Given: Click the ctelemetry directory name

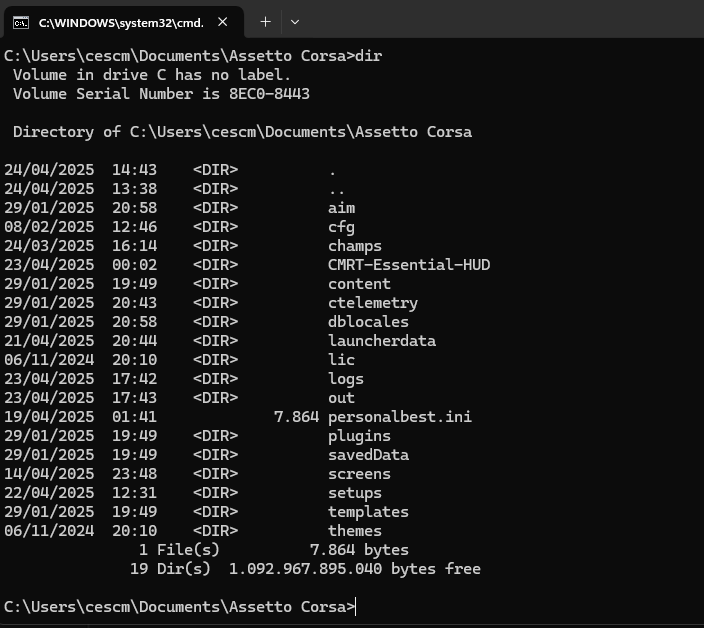Looking at the screenshot, I should [x=372, y=303].
